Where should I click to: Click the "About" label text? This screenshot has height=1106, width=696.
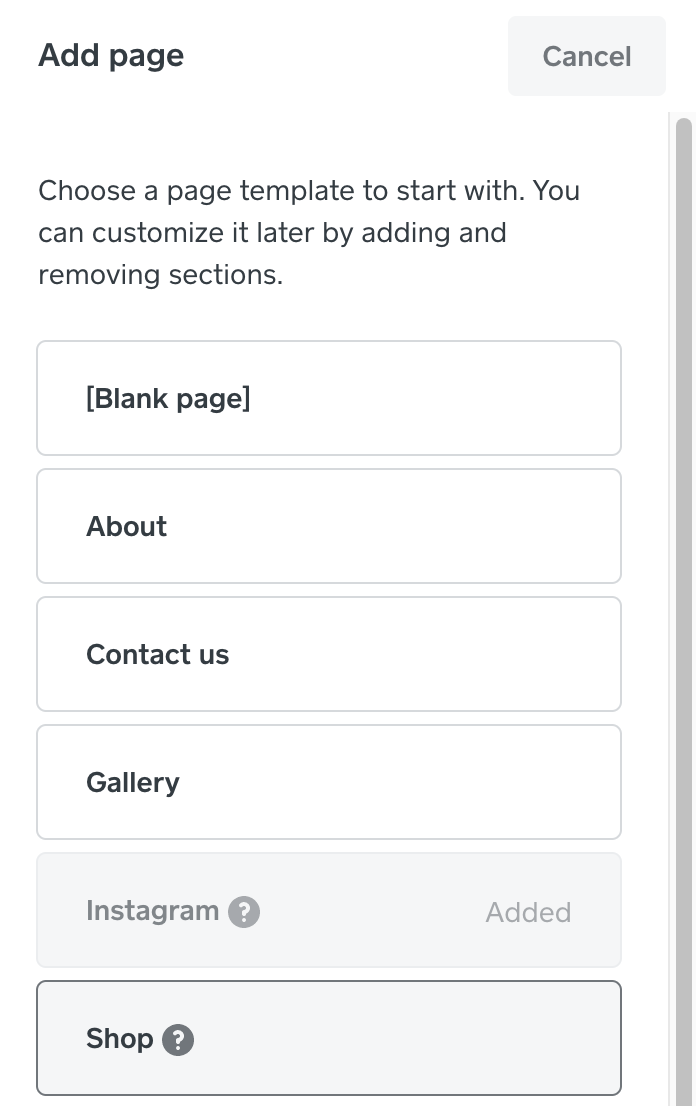pos(126,526)
